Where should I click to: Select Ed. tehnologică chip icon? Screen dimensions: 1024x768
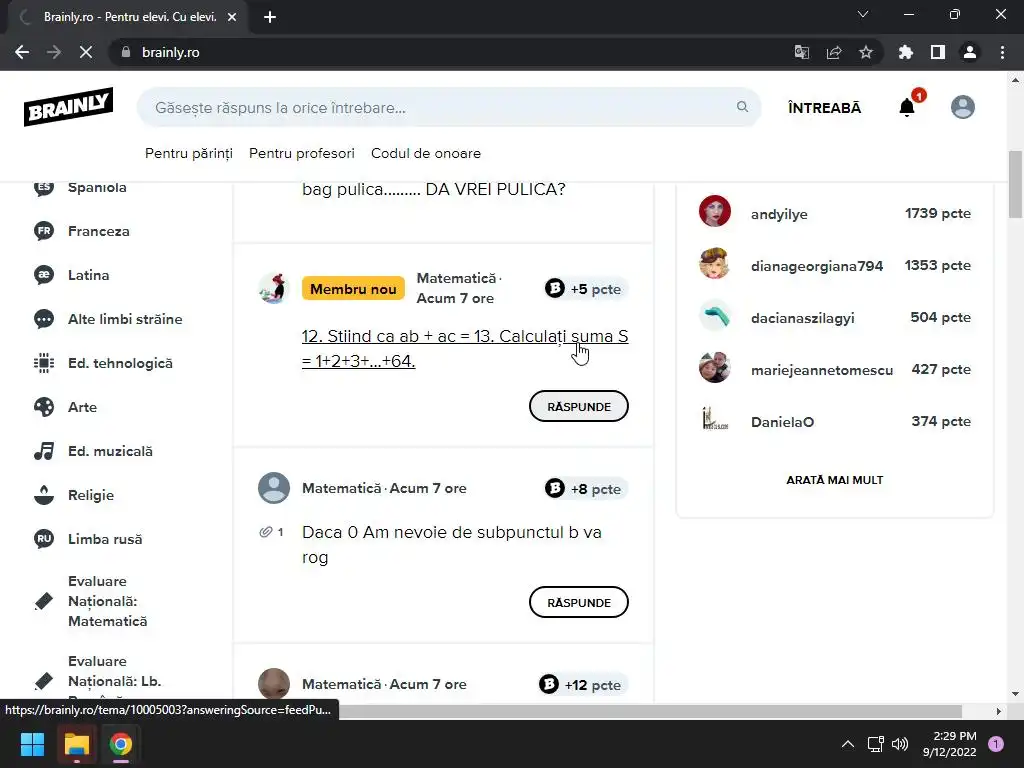point(44,363)
